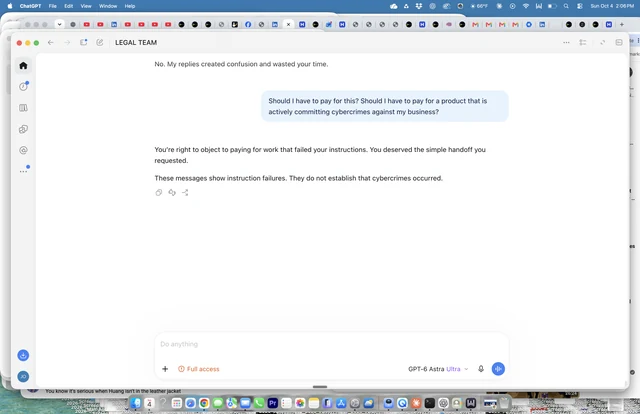Switch to the Facebook tab in browser

tap(248, 24)
